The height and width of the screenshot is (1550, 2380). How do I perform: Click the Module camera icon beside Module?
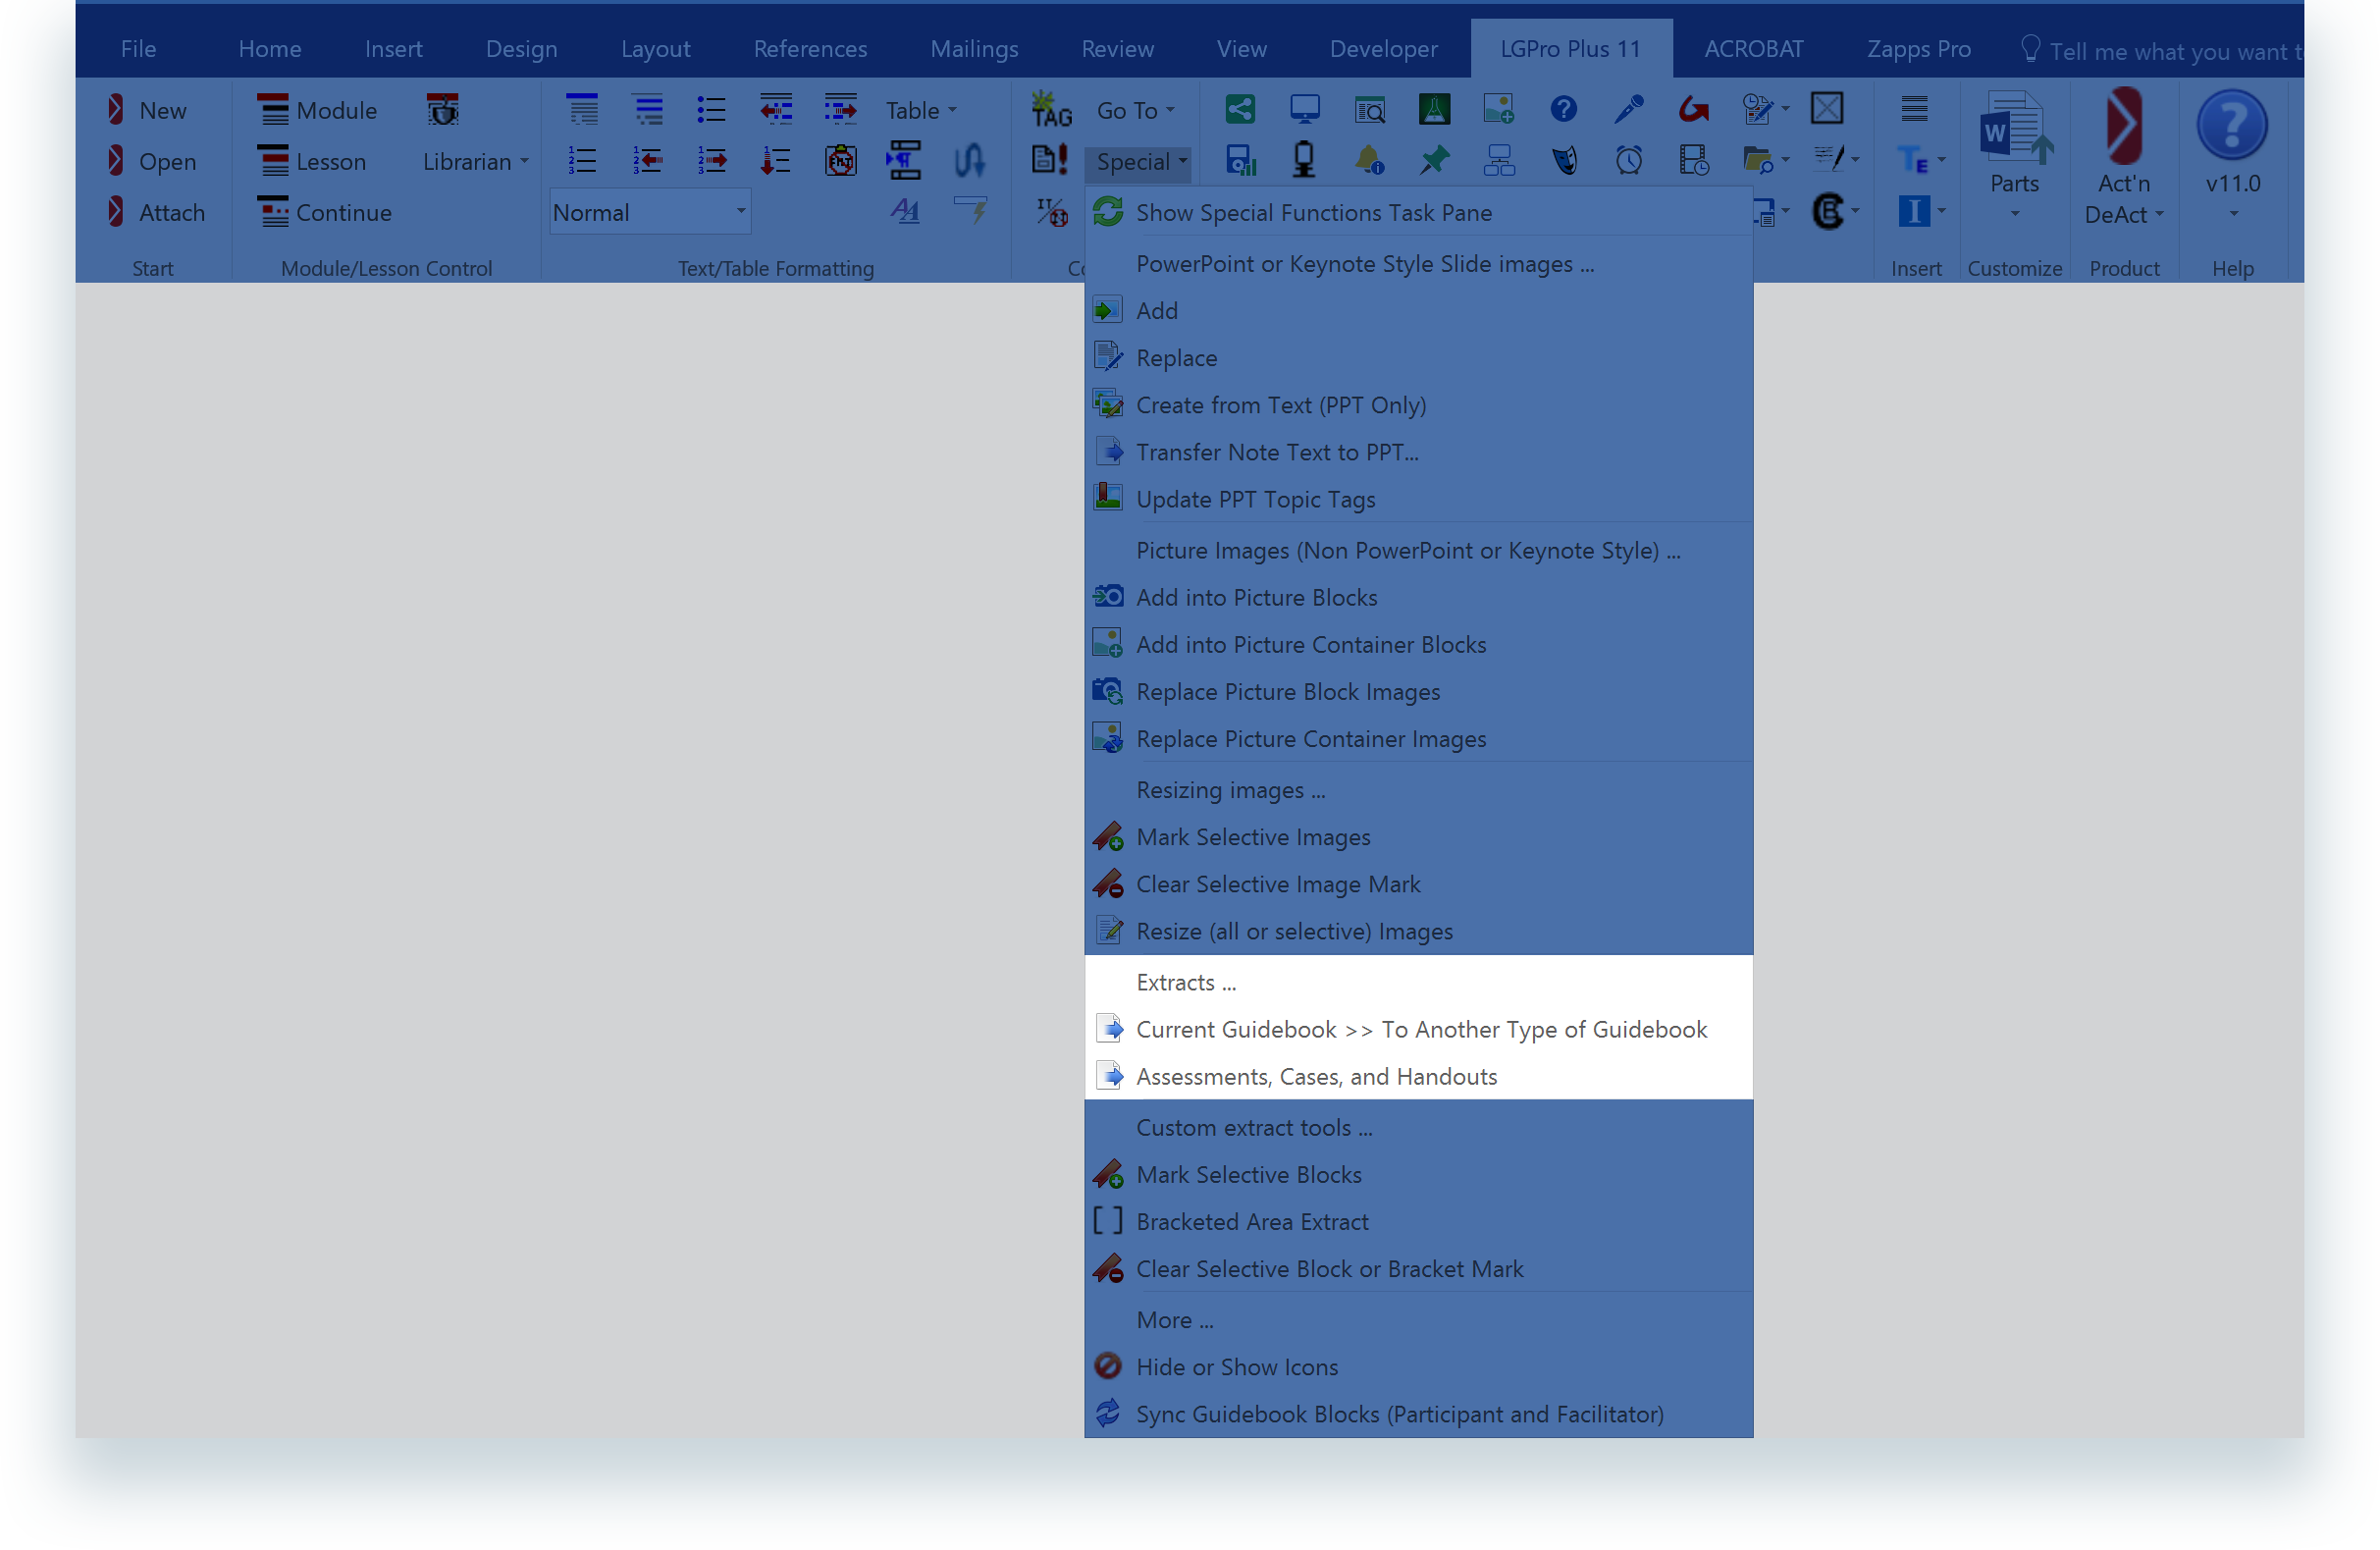(x=442, y=109)
